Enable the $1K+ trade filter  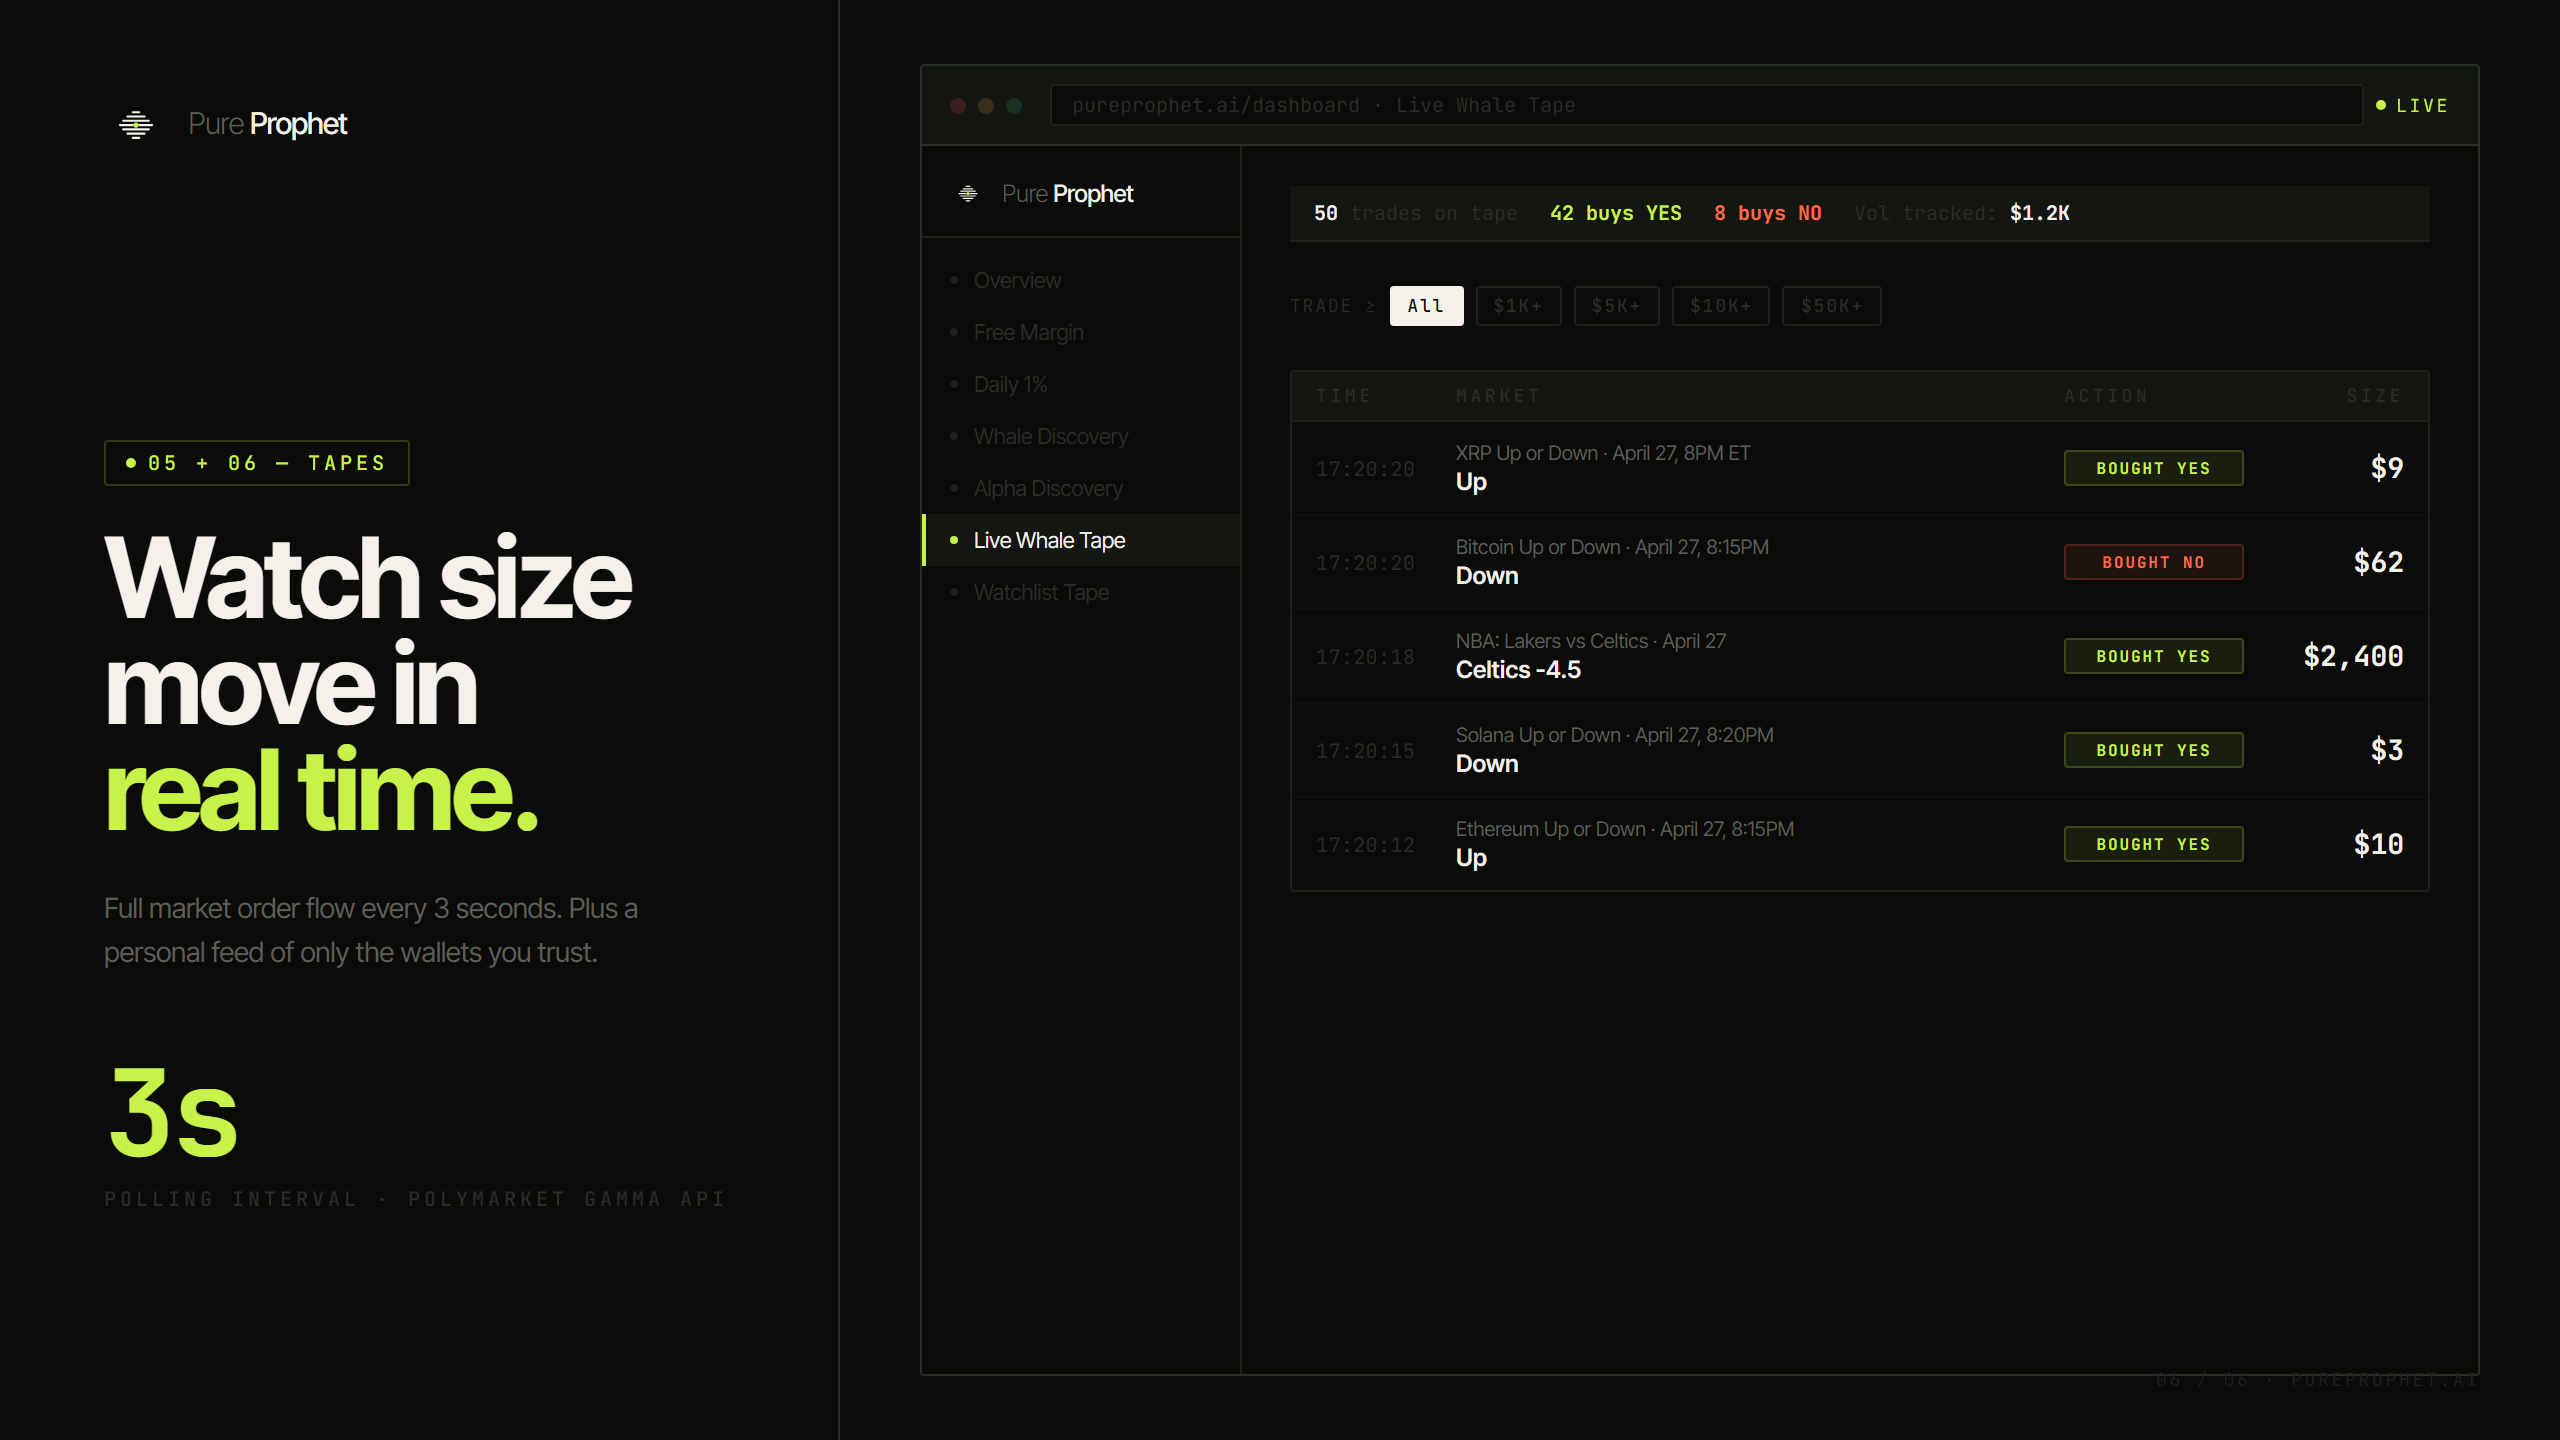1518,306
